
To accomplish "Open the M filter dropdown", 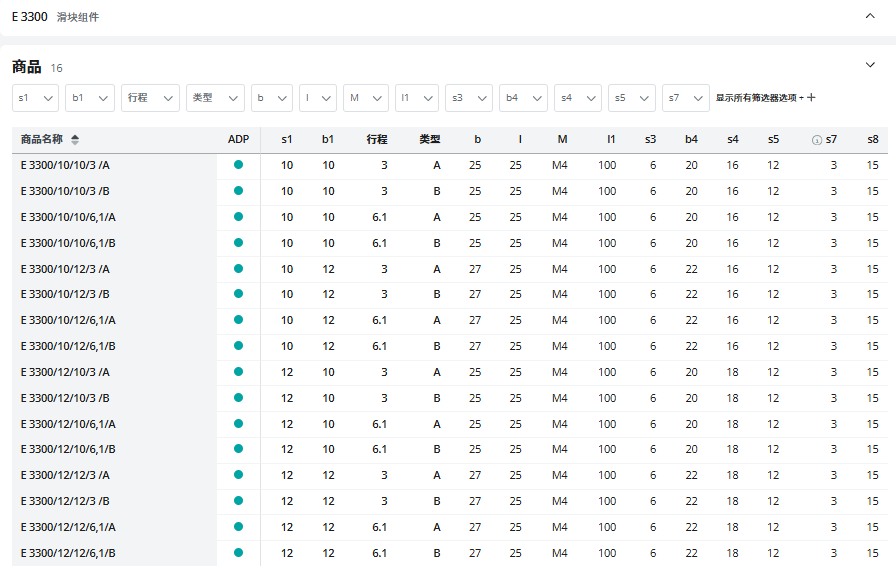I will [x=366, y=98].
